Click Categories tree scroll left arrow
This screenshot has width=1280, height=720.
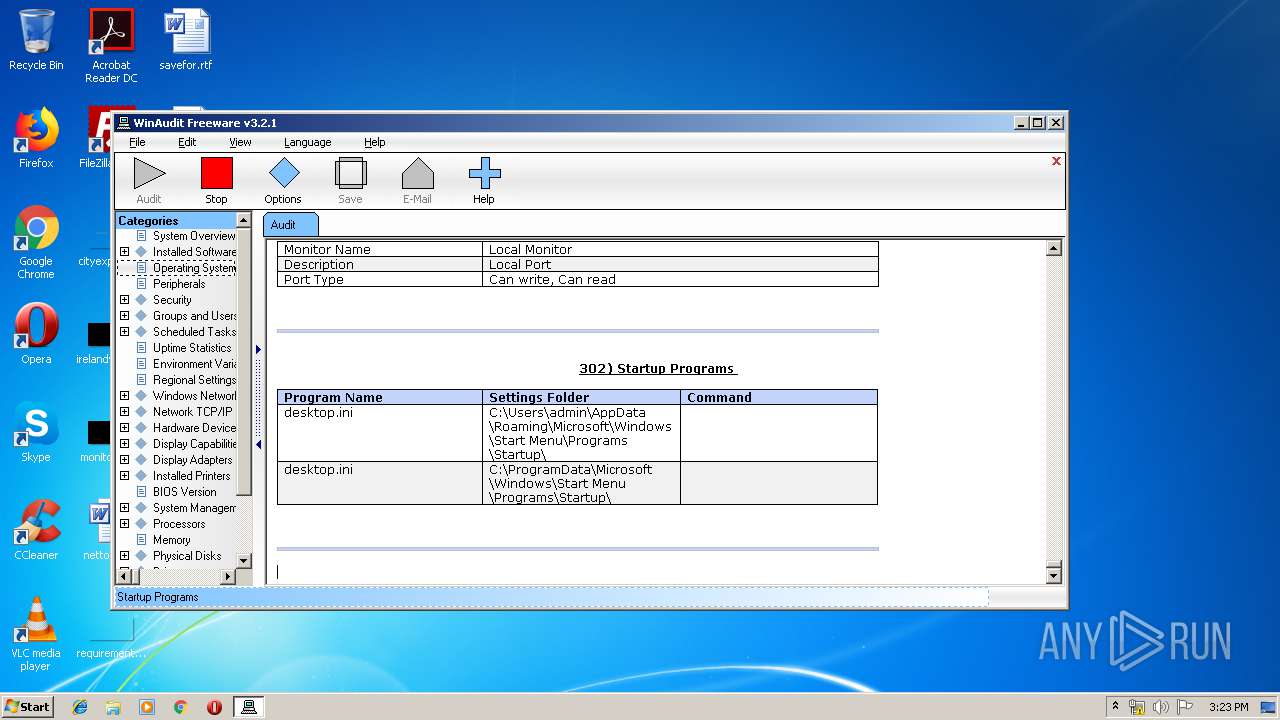coord(124,576)
